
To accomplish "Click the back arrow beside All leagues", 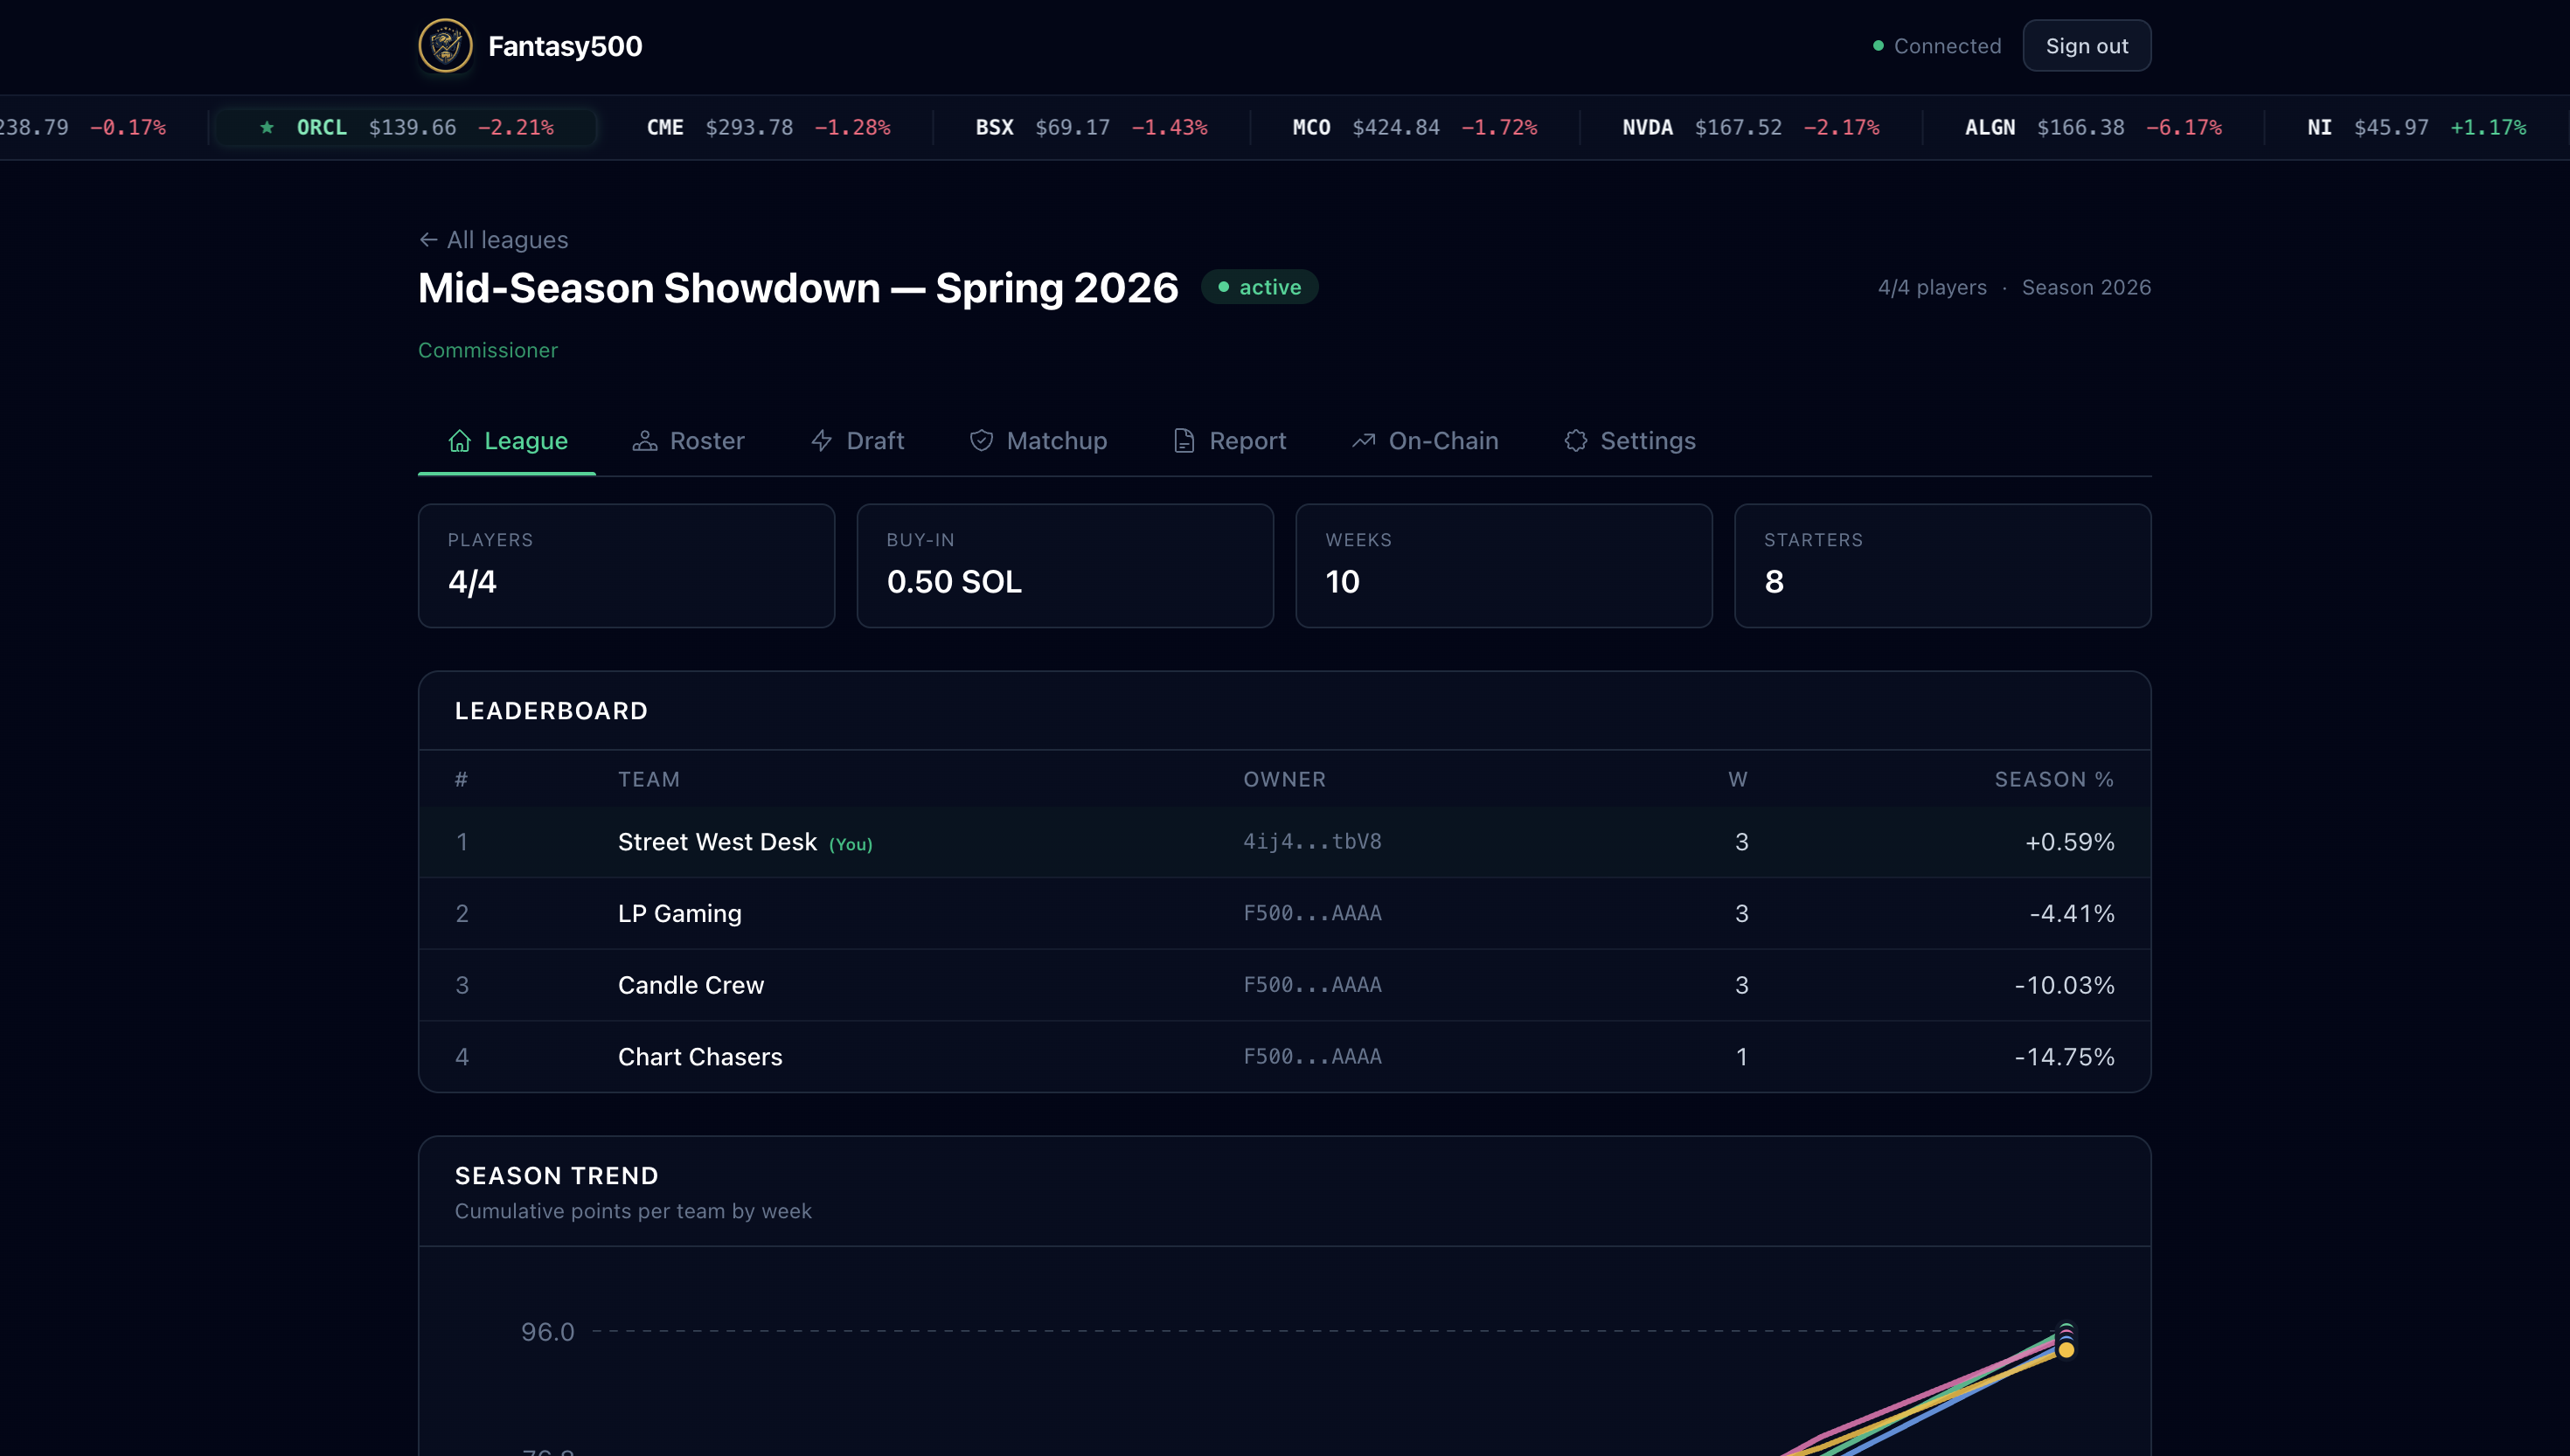I will pyautogui.click(x=428, y=240).
